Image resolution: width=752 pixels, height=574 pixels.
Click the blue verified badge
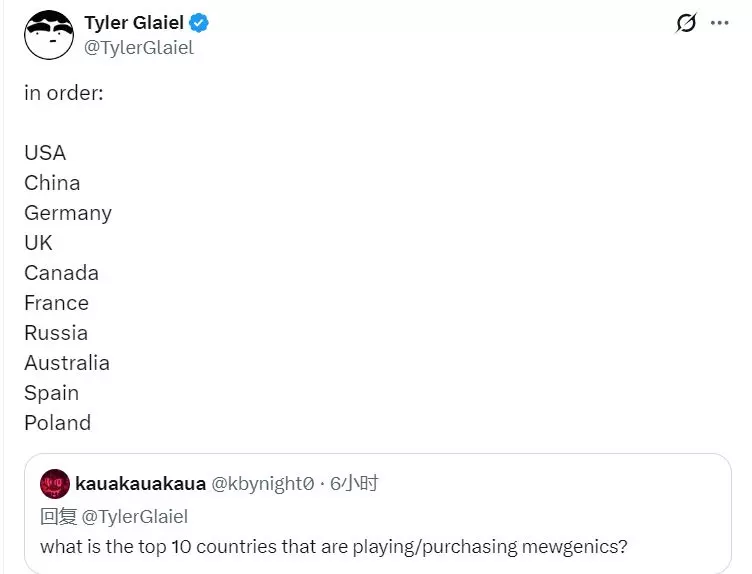pos(200,23)
